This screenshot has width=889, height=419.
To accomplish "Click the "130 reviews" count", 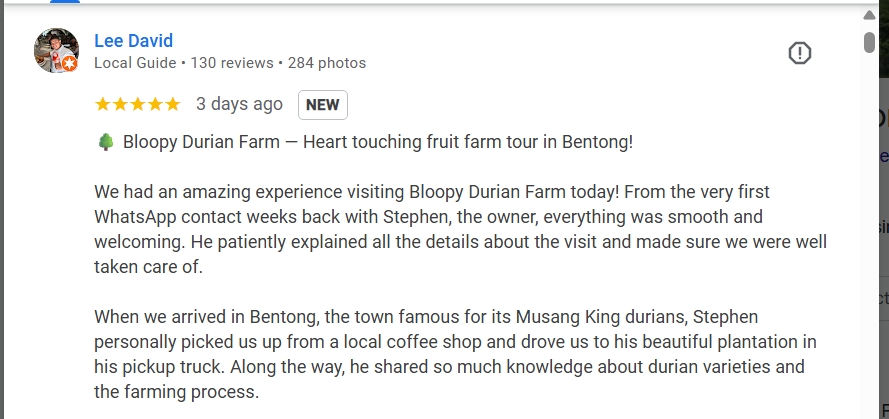I will point(232,63).
